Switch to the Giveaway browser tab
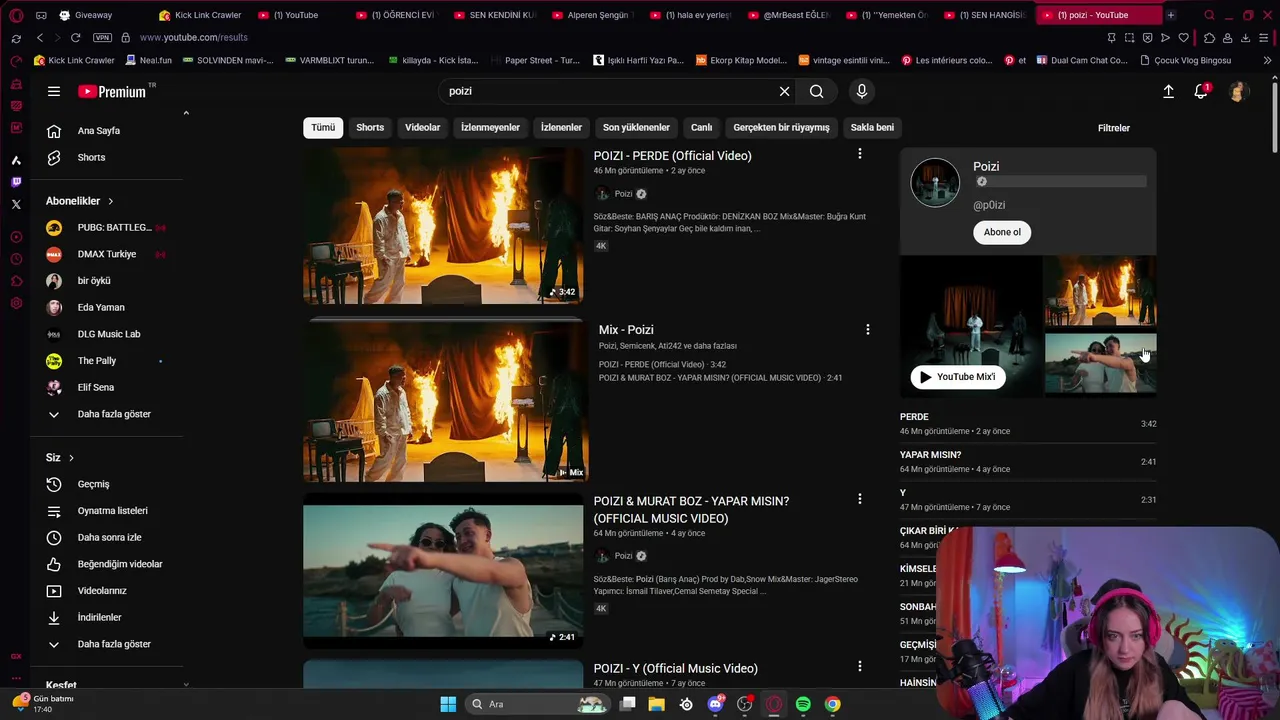The width and height of the screenshot is (1280, 720). pos(85,15)
